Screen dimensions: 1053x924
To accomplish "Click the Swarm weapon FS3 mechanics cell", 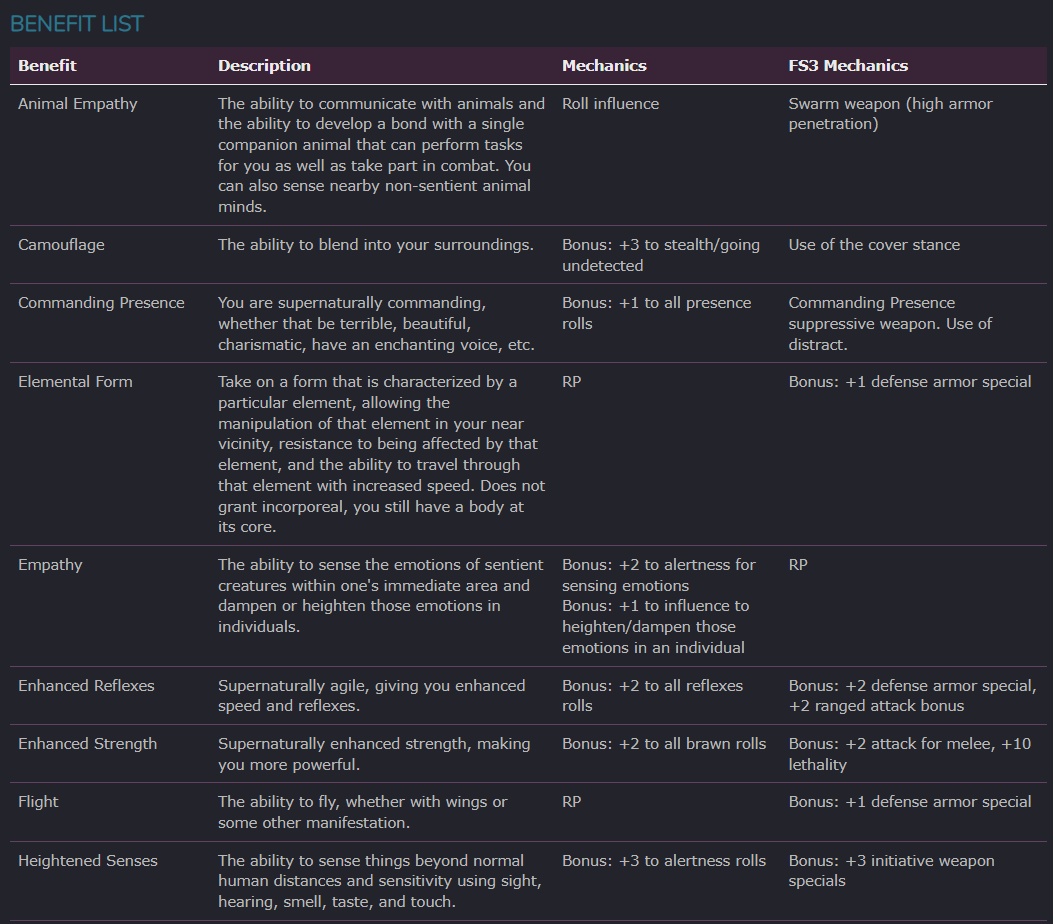I will coord(890,113).
